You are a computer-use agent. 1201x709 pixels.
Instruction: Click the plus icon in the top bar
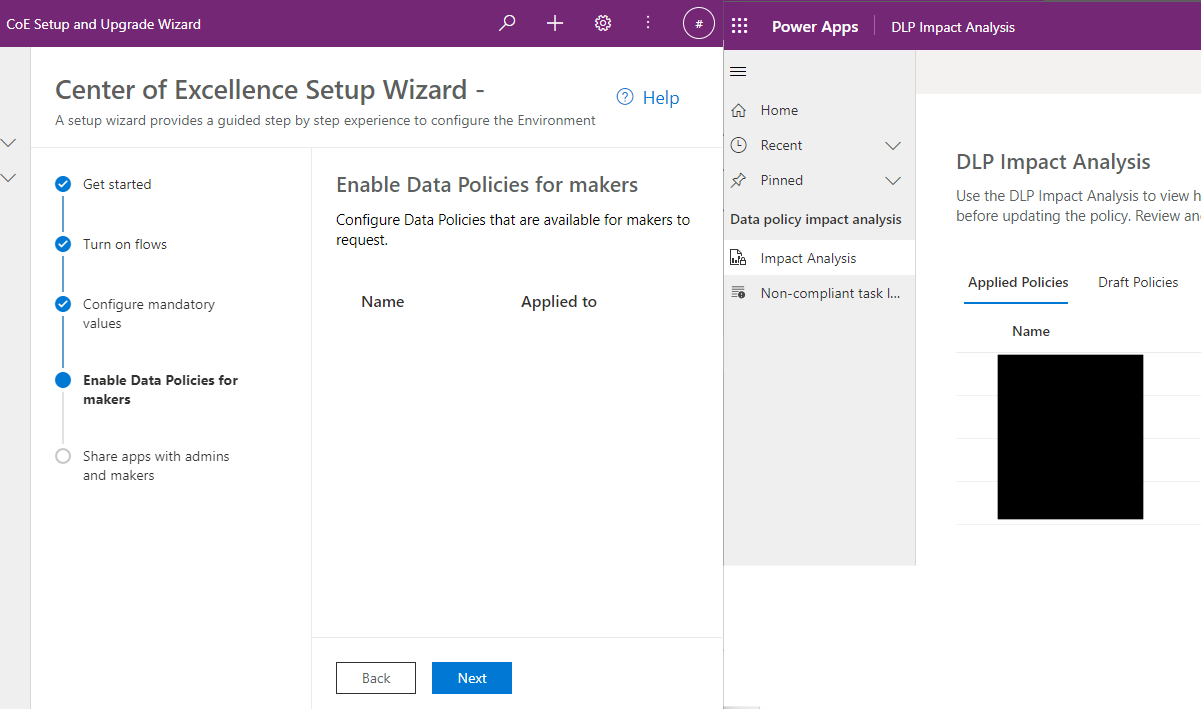[554, 22]
